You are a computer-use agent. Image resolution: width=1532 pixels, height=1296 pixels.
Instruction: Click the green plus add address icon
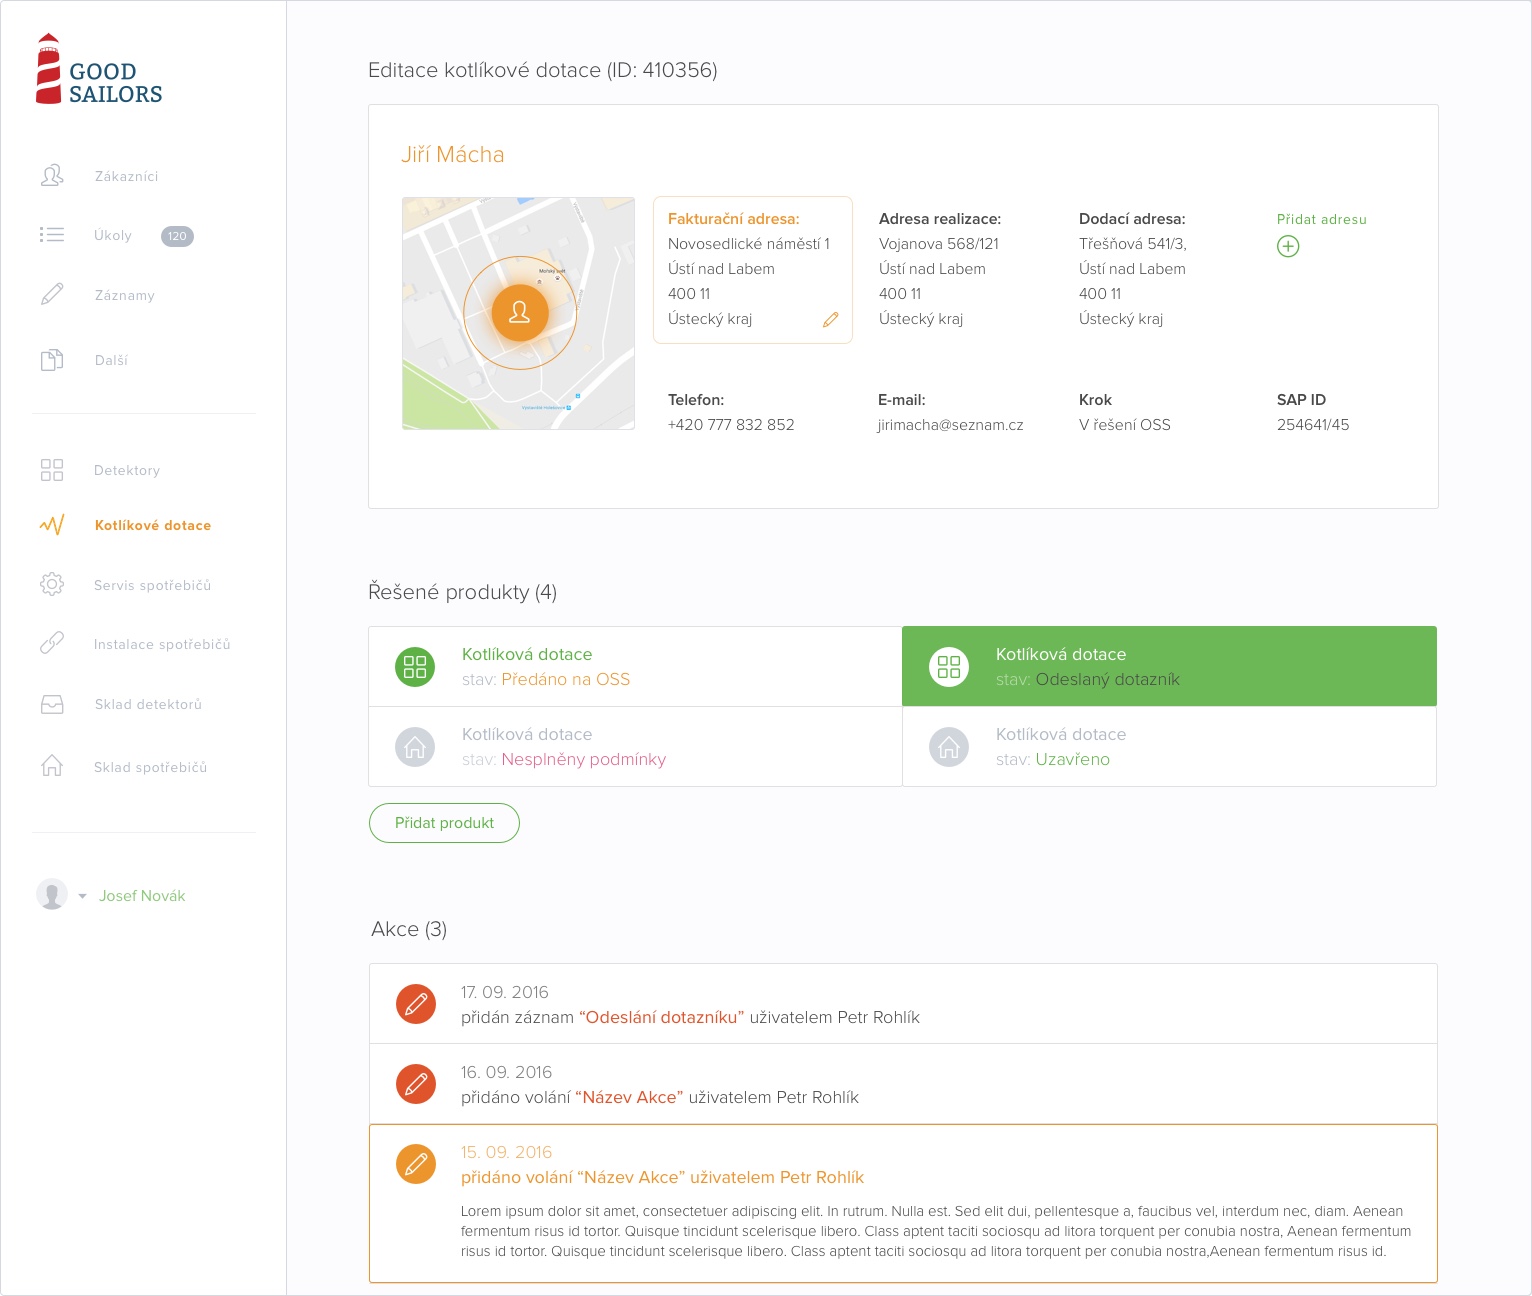point(1288,246)
